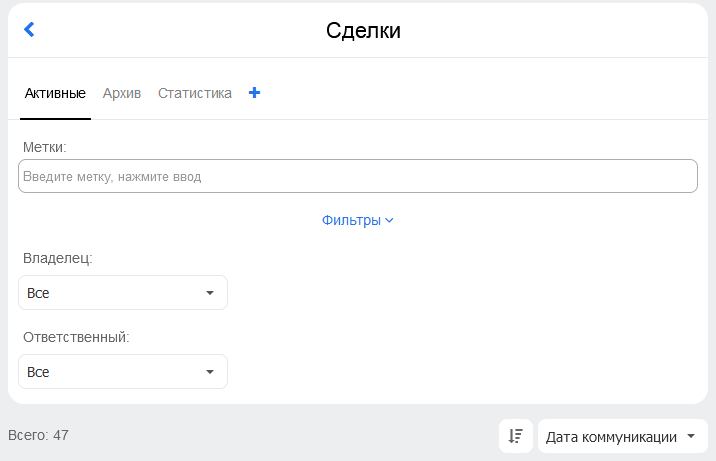Open the Владелец dropdown showing Все
Screen dimensions: 716x461
pos(123,293)
